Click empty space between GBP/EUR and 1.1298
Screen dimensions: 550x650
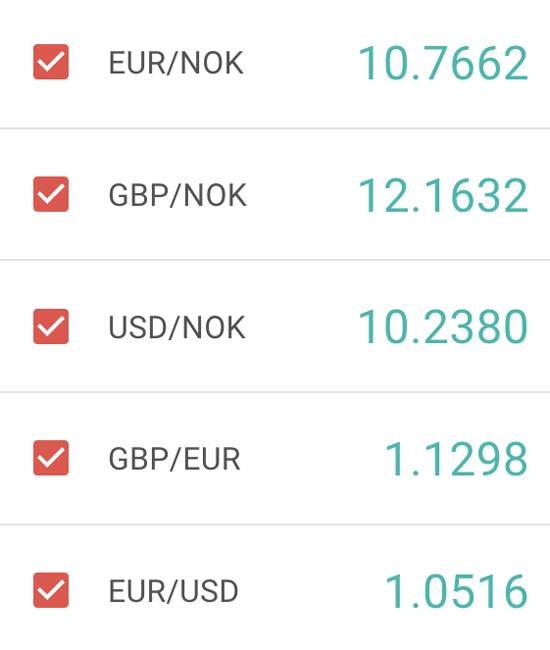[x=313, y=459]
